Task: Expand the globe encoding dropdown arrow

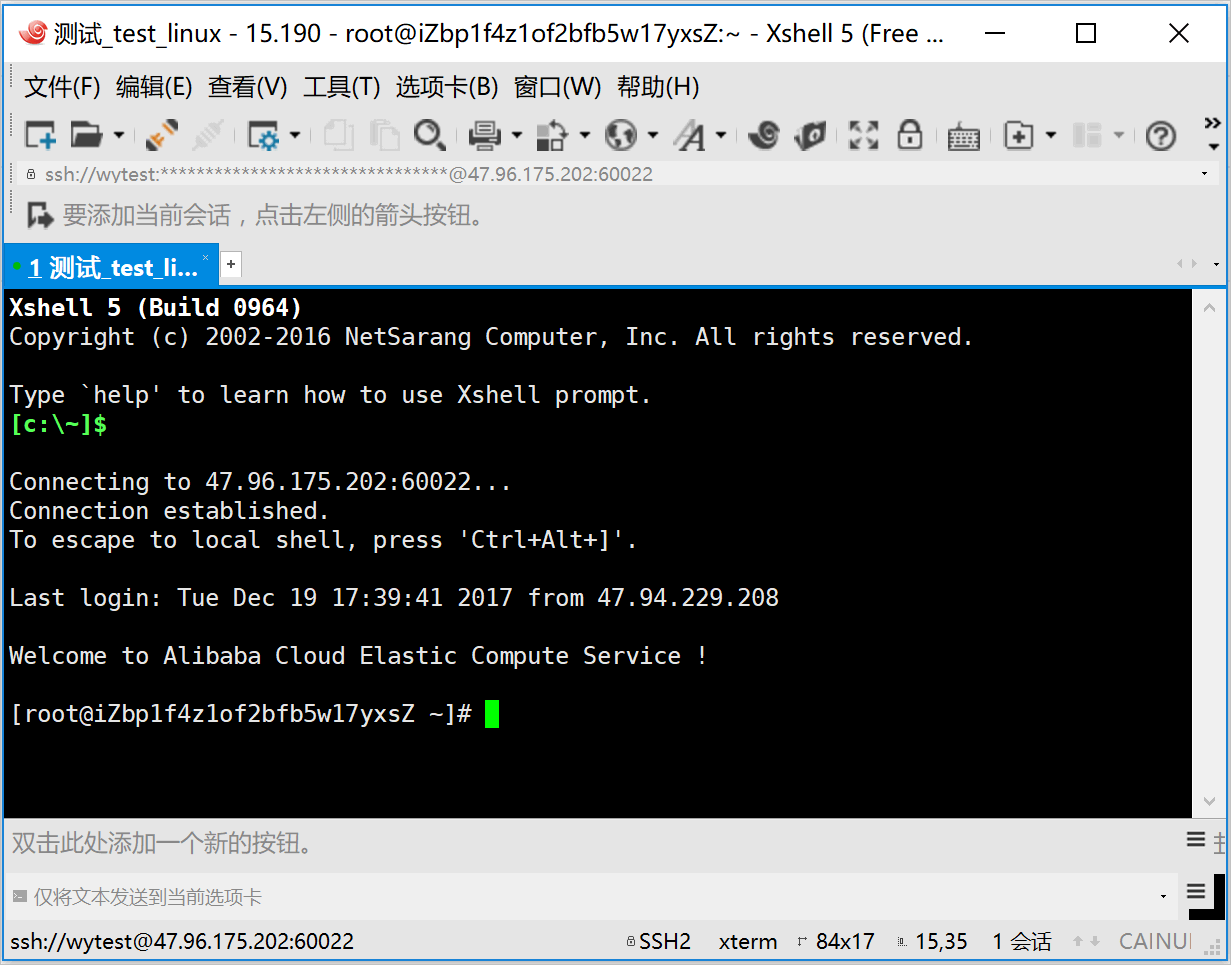Action: (653, 135)
